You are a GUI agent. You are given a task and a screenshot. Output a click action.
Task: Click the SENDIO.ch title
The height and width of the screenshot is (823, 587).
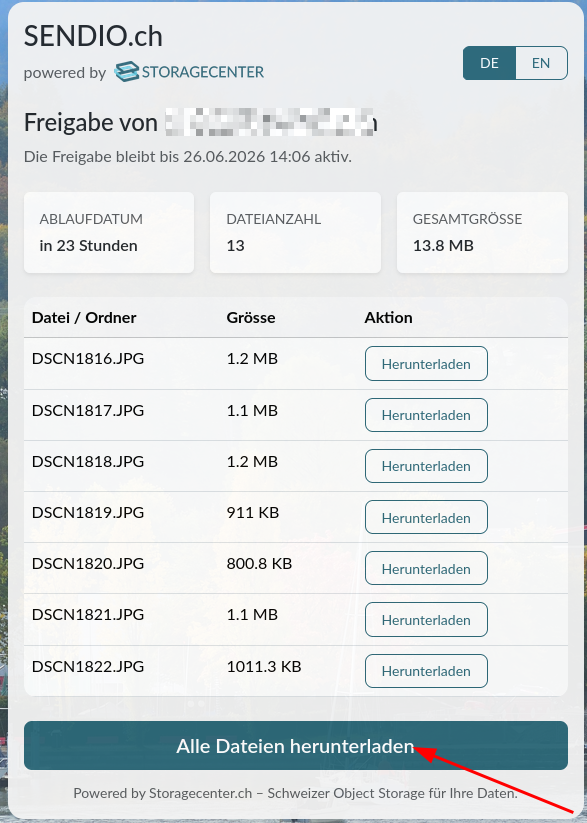[93, 37]
